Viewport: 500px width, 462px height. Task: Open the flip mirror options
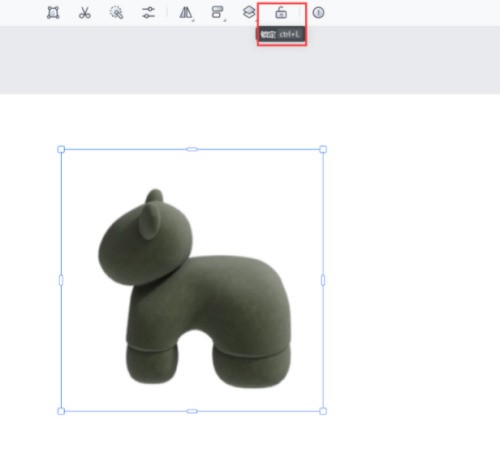coord(186,13)
